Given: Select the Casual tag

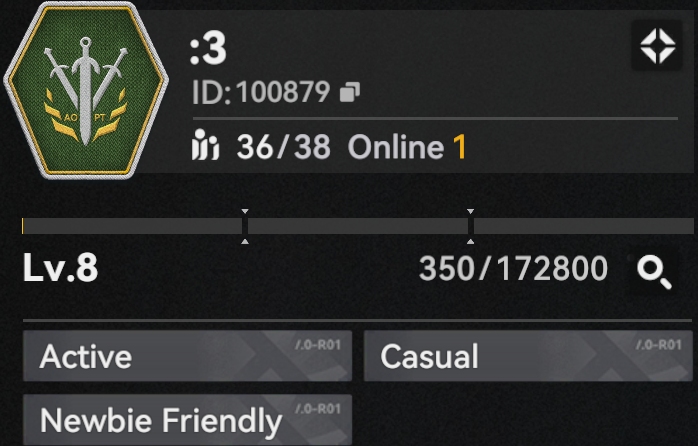Looking at the screenshot, I should [x=528, y=356].
